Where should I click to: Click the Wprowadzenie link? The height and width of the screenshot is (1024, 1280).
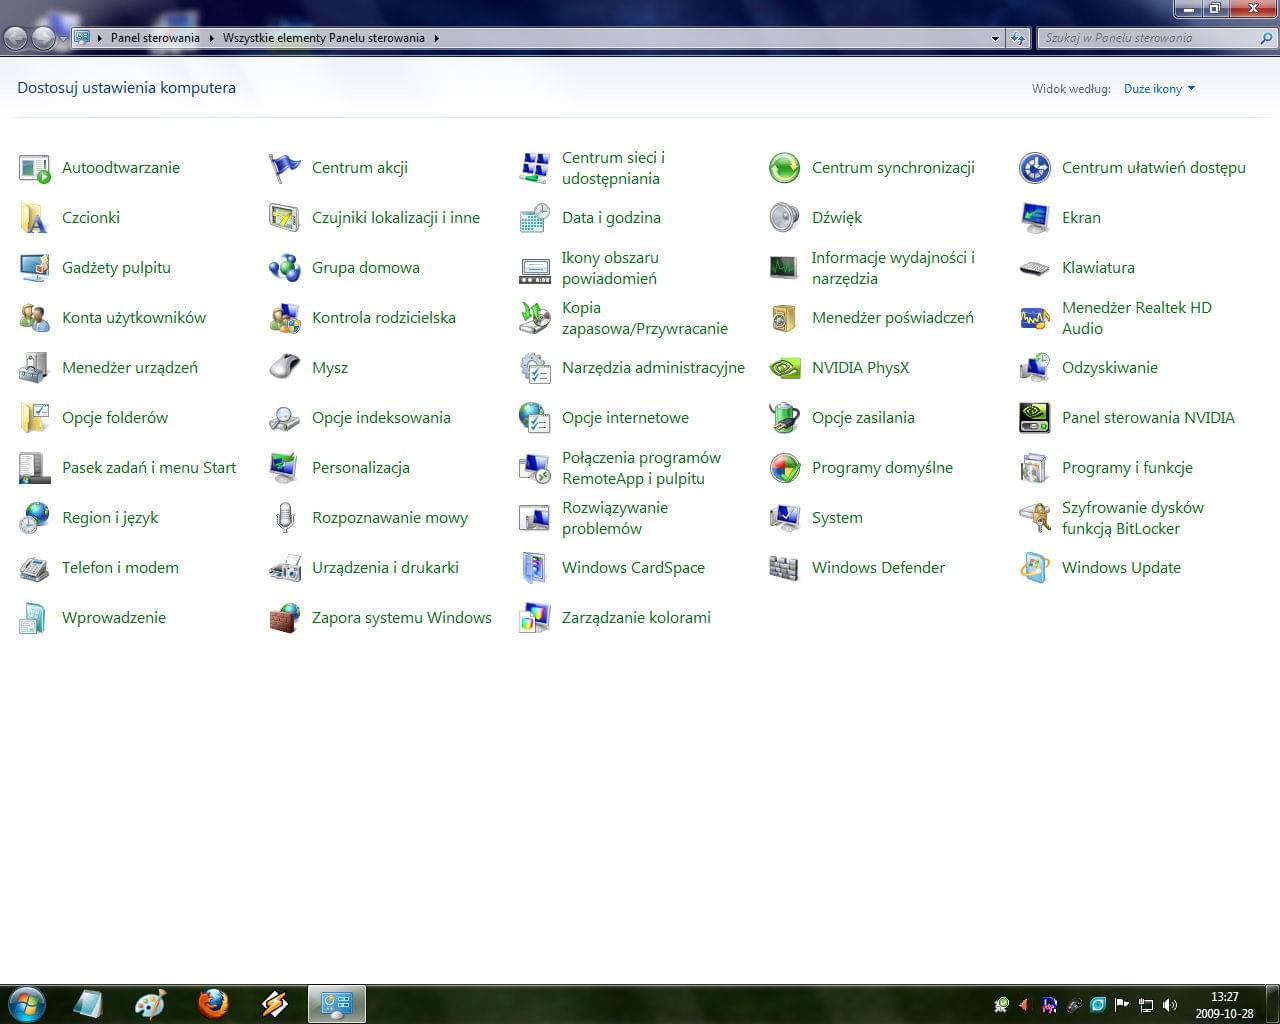114,618
